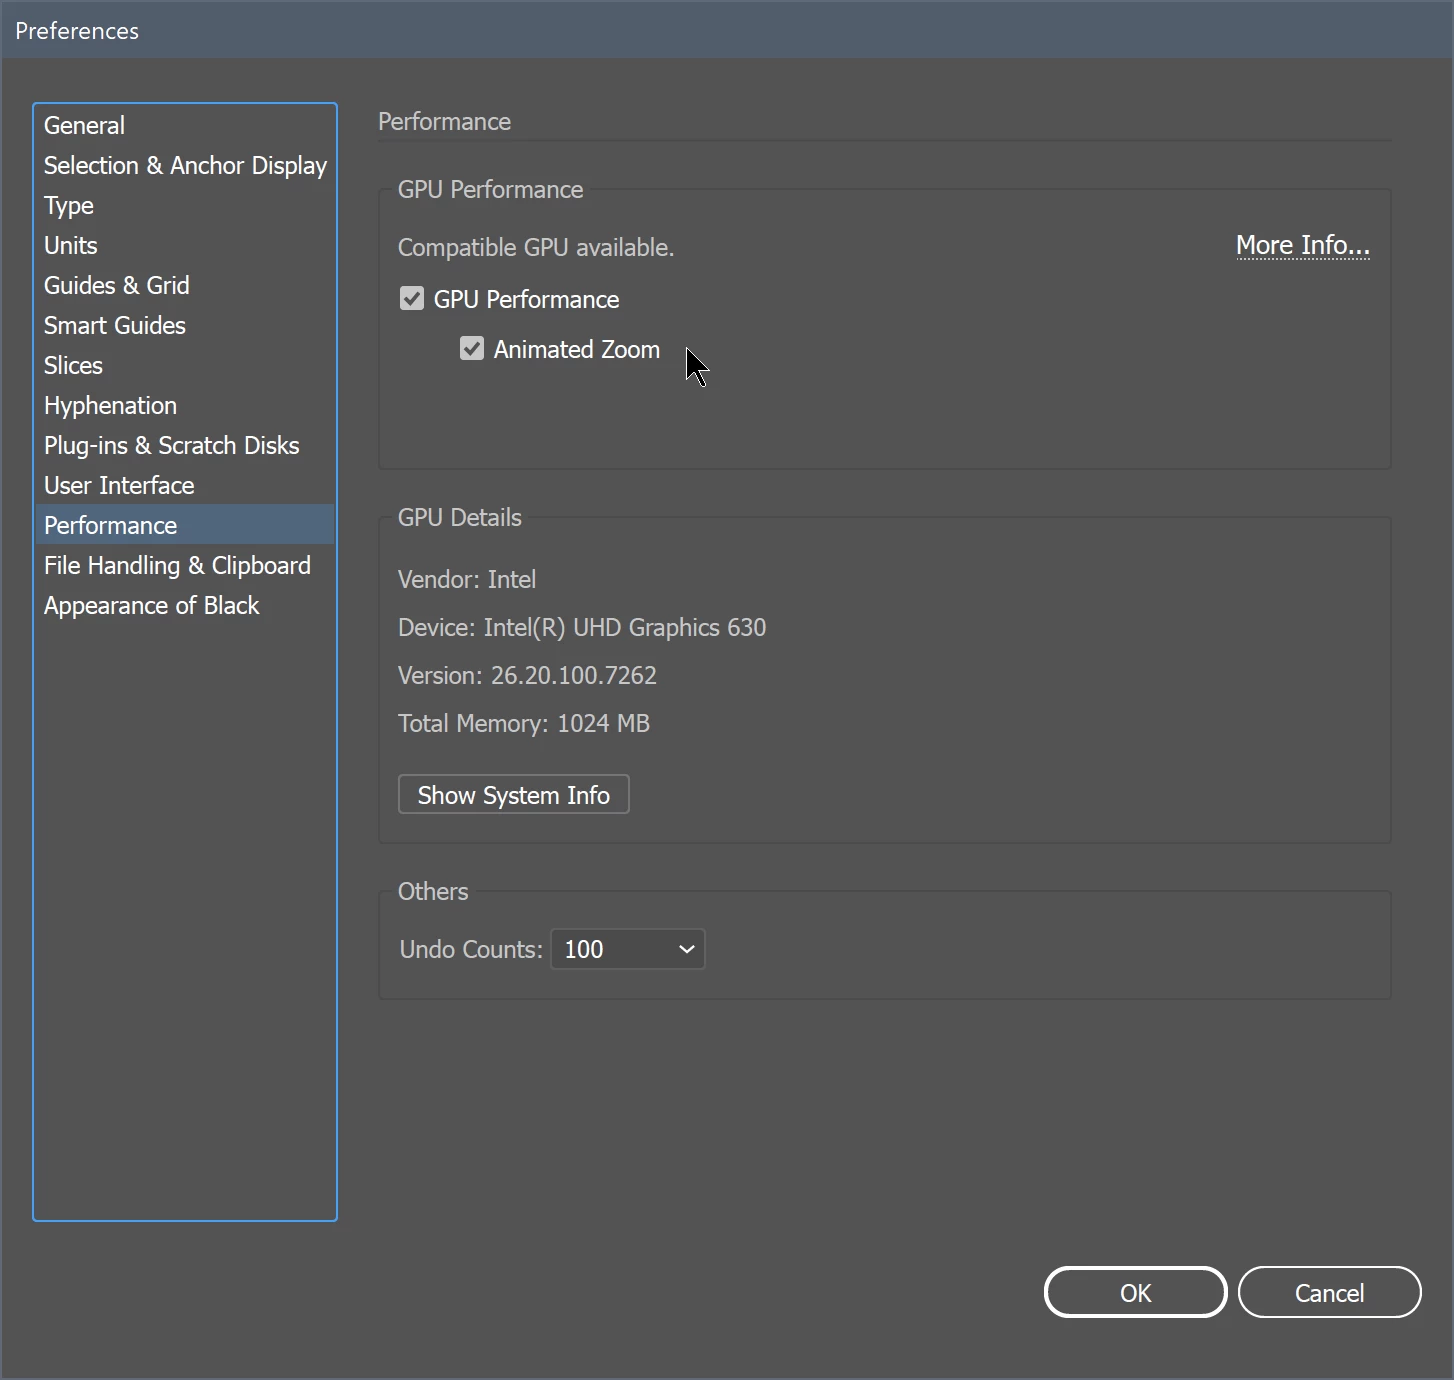
Task: Select the Units category
Action: click(185, 245)
